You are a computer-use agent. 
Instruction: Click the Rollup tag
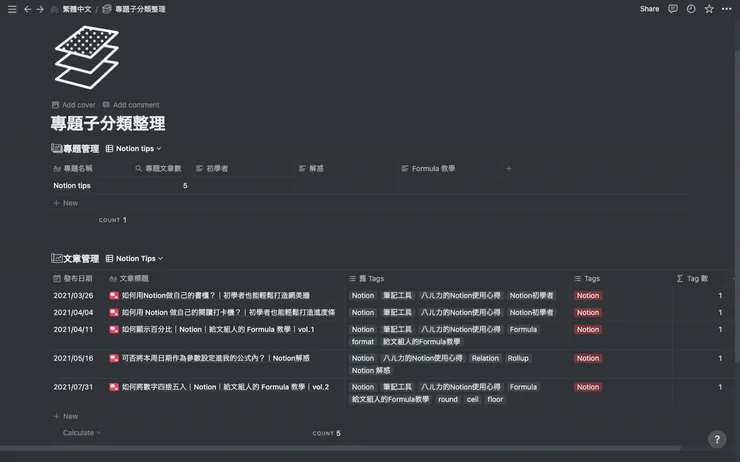pyautogui.click(x=518, y=358)
